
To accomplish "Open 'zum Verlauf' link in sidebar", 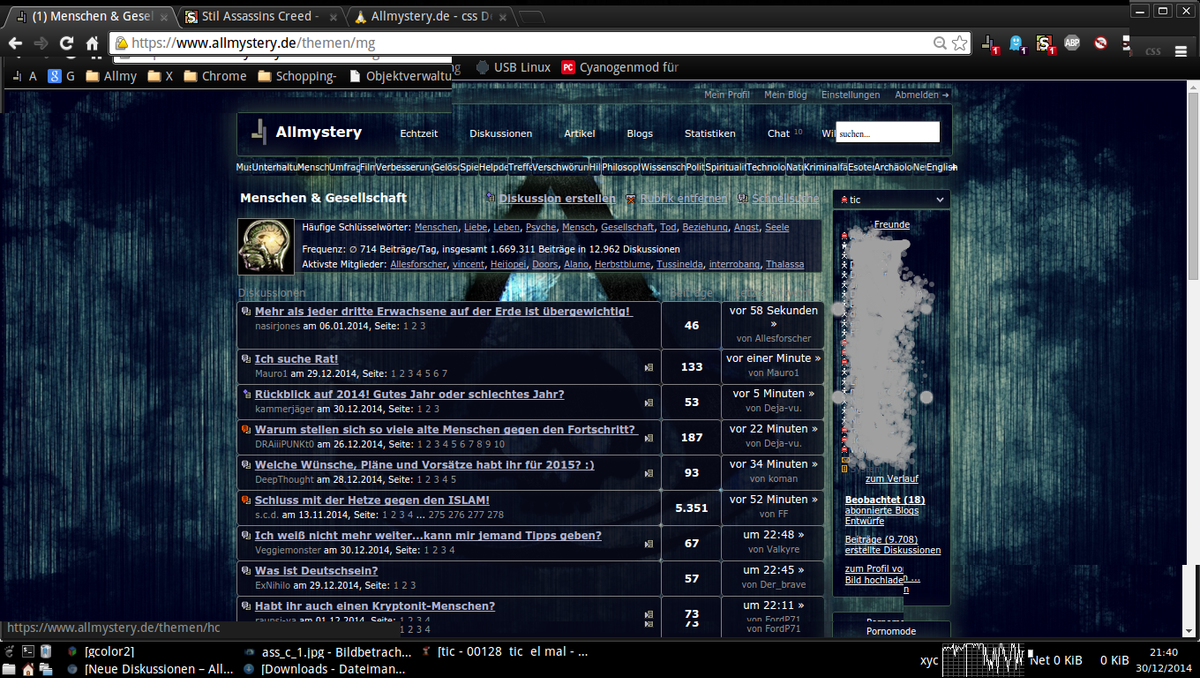I will [x=892, y=479].
